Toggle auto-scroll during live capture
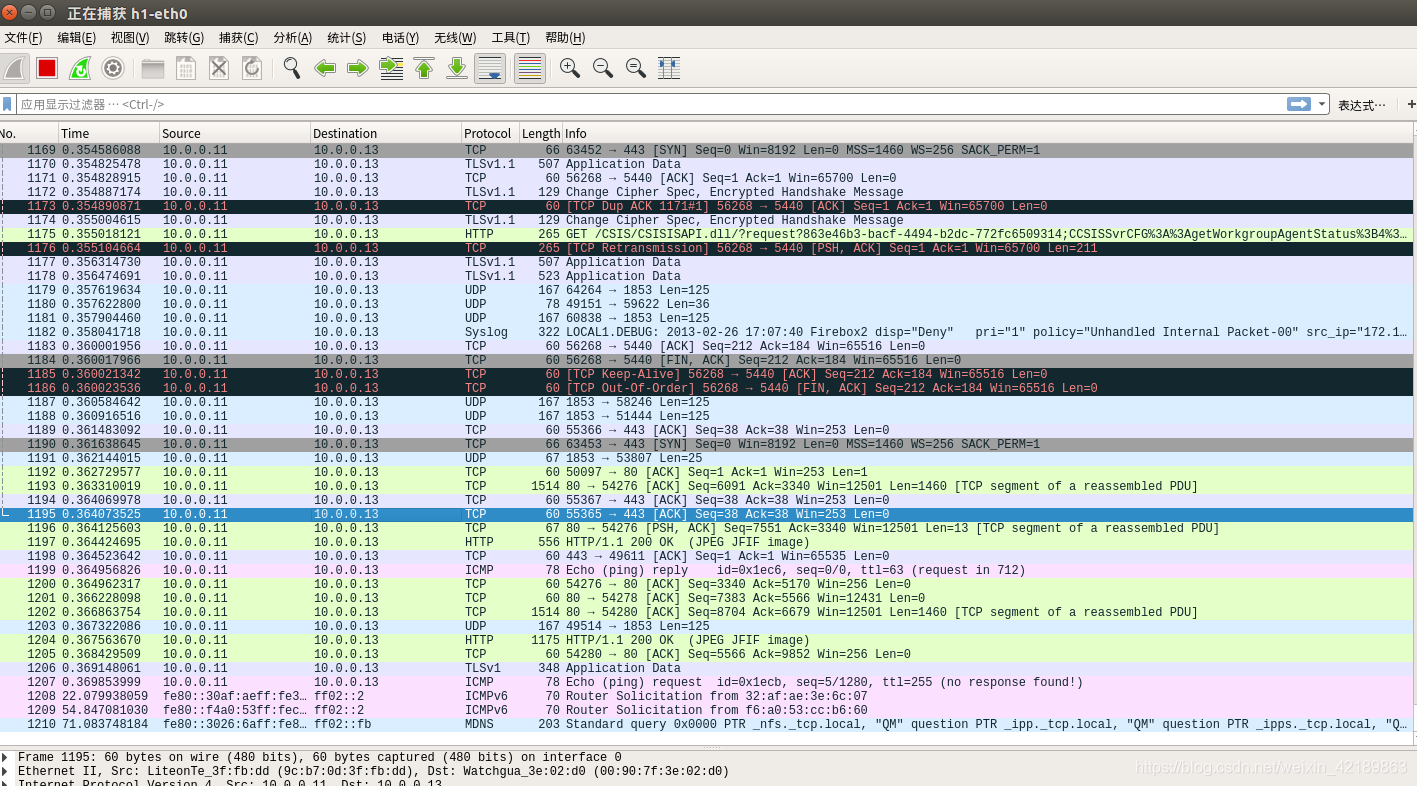 (489, 68)
